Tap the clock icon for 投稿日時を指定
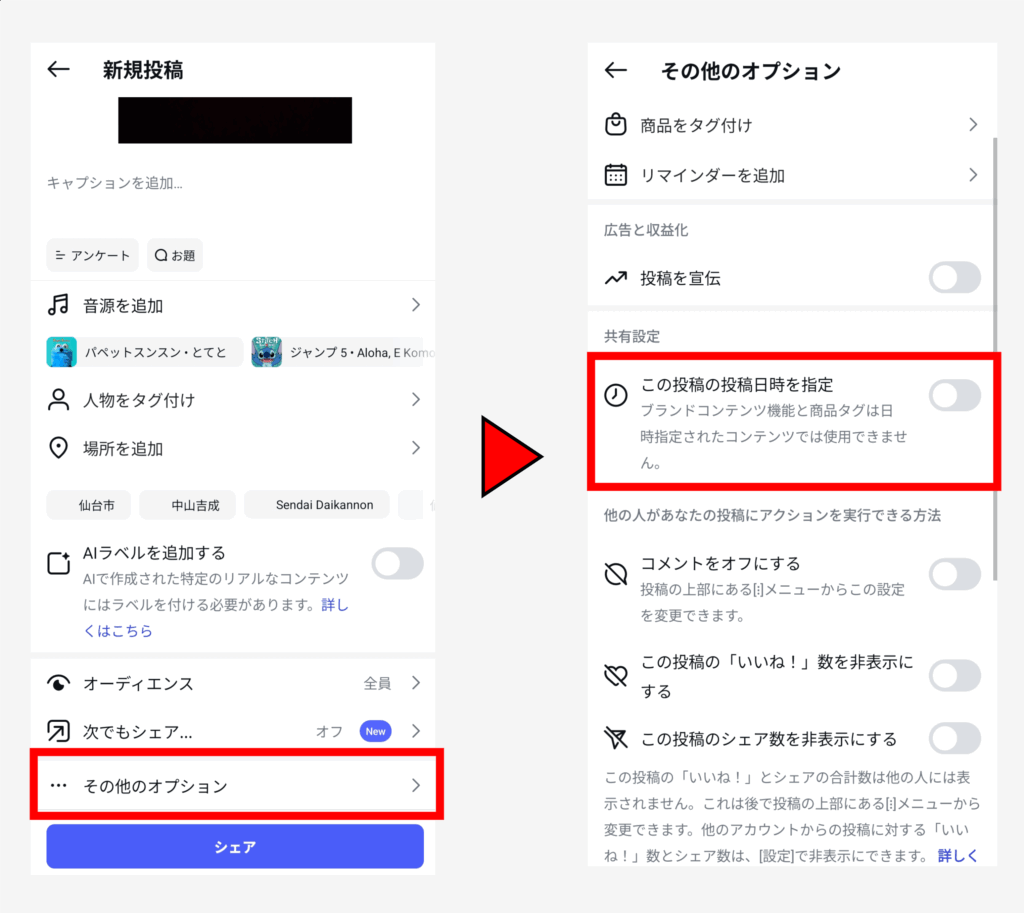Screen dimensions: 1024x913 pyautogui.click(x=615, y=395)
